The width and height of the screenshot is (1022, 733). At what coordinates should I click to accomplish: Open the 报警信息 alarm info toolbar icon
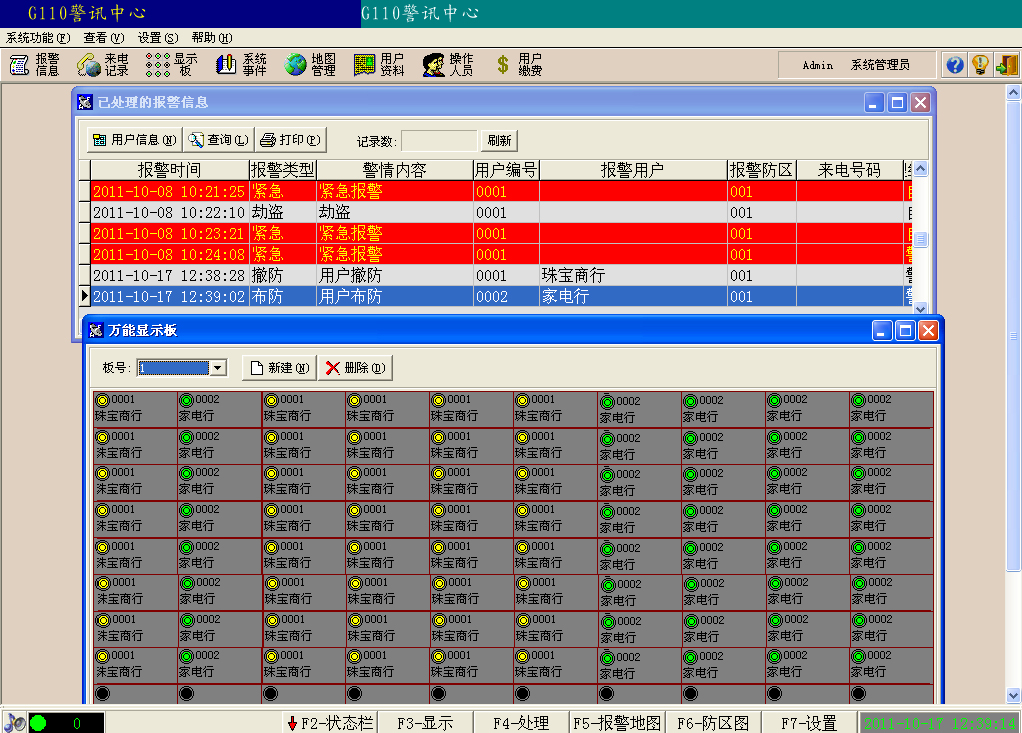coord(35,65)
